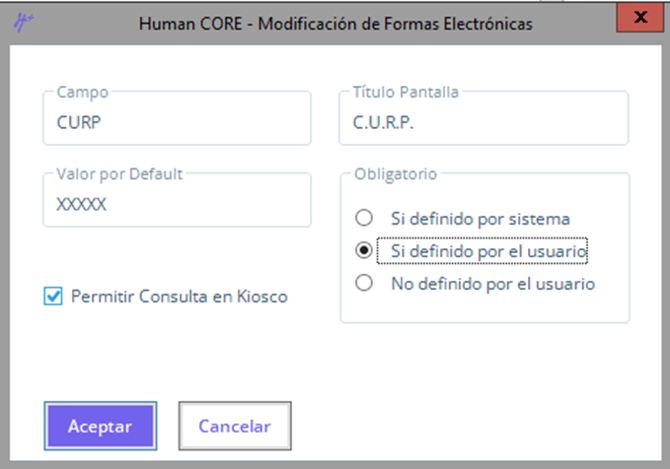Click the Valor por Default caption
The image size is (670, 469).
tap(119, 173)
